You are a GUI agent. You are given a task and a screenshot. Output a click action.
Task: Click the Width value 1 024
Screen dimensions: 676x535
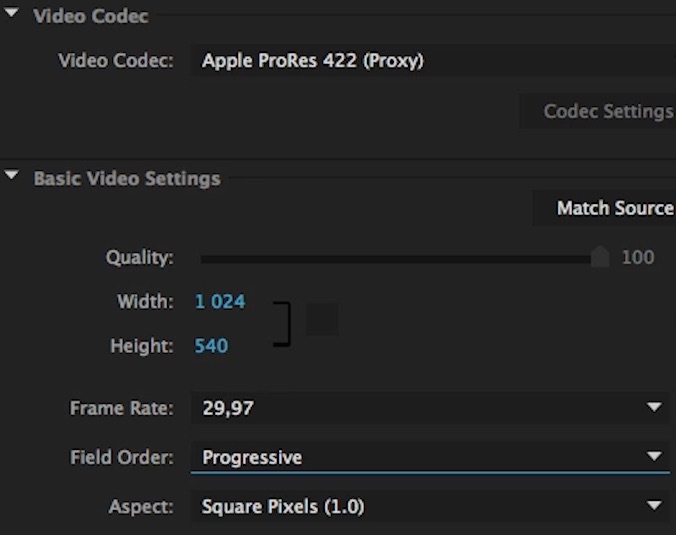tap(220, 301)
